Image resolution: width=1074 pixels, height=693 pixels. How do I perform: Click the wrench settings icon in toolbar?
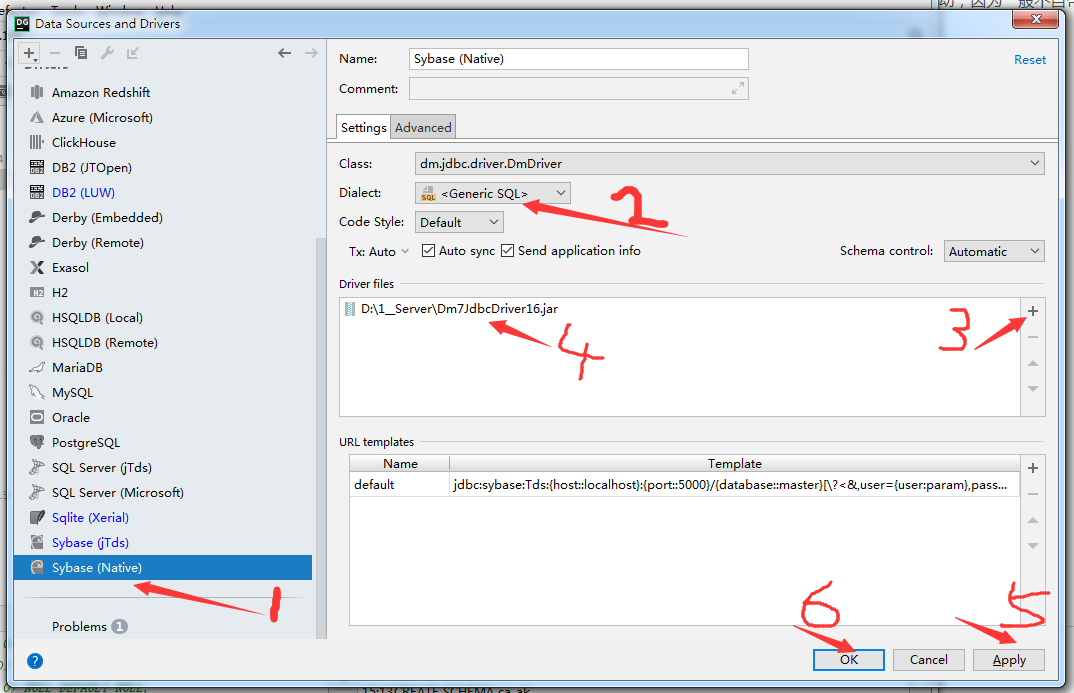[107, 53]
